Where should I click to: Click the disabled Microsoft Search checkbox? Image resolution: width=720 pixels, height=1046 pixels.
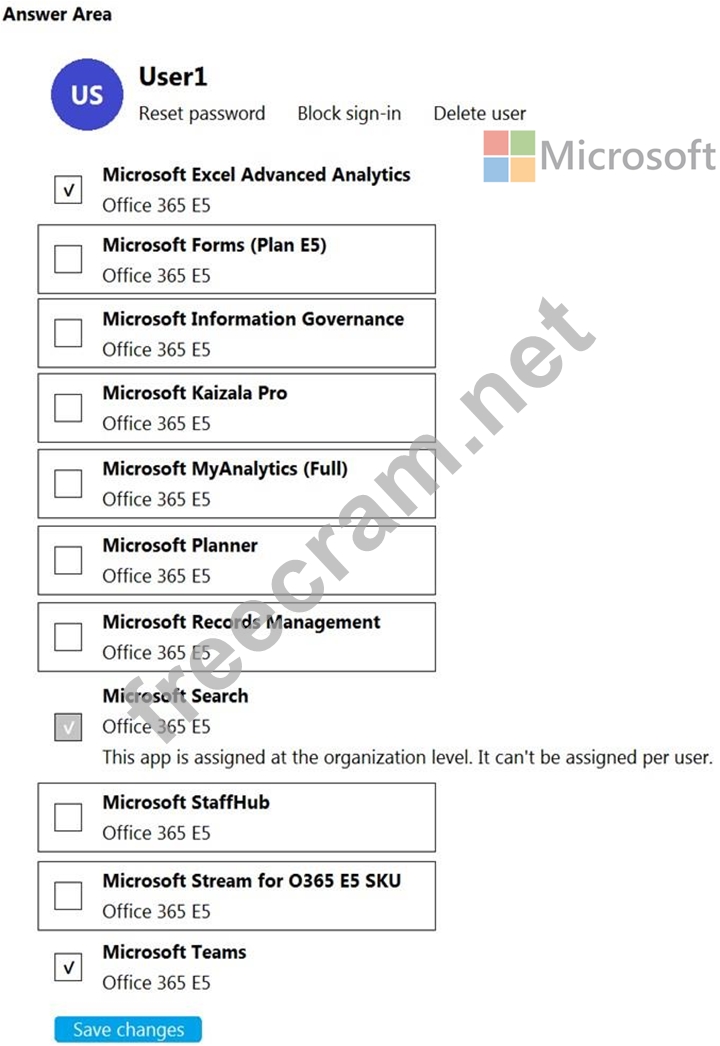68,727
